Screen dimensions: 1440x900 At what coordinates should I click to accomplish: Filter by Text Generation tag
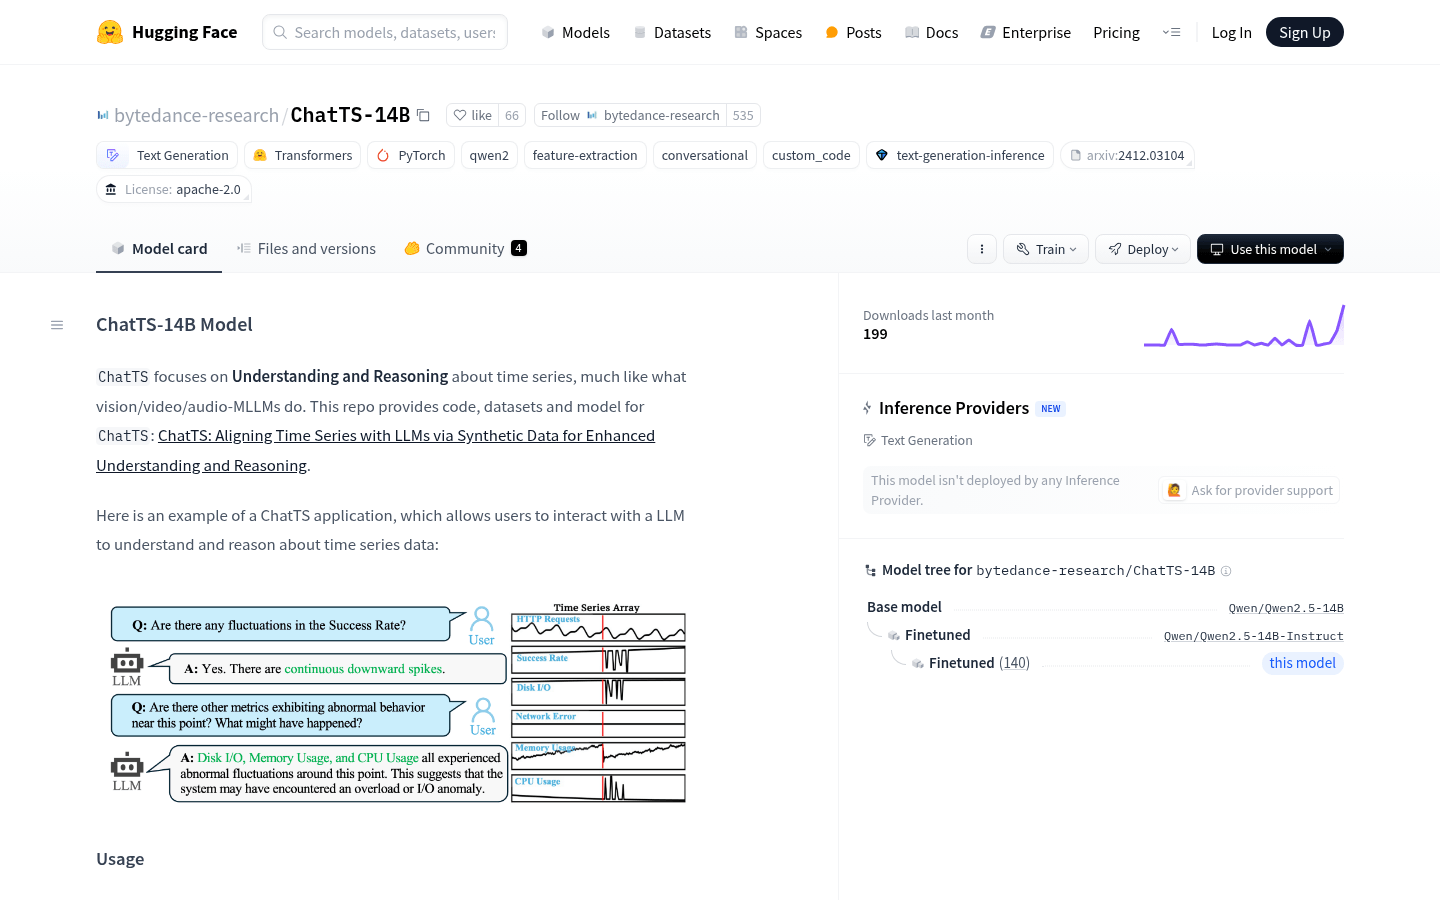coord(167,155)
